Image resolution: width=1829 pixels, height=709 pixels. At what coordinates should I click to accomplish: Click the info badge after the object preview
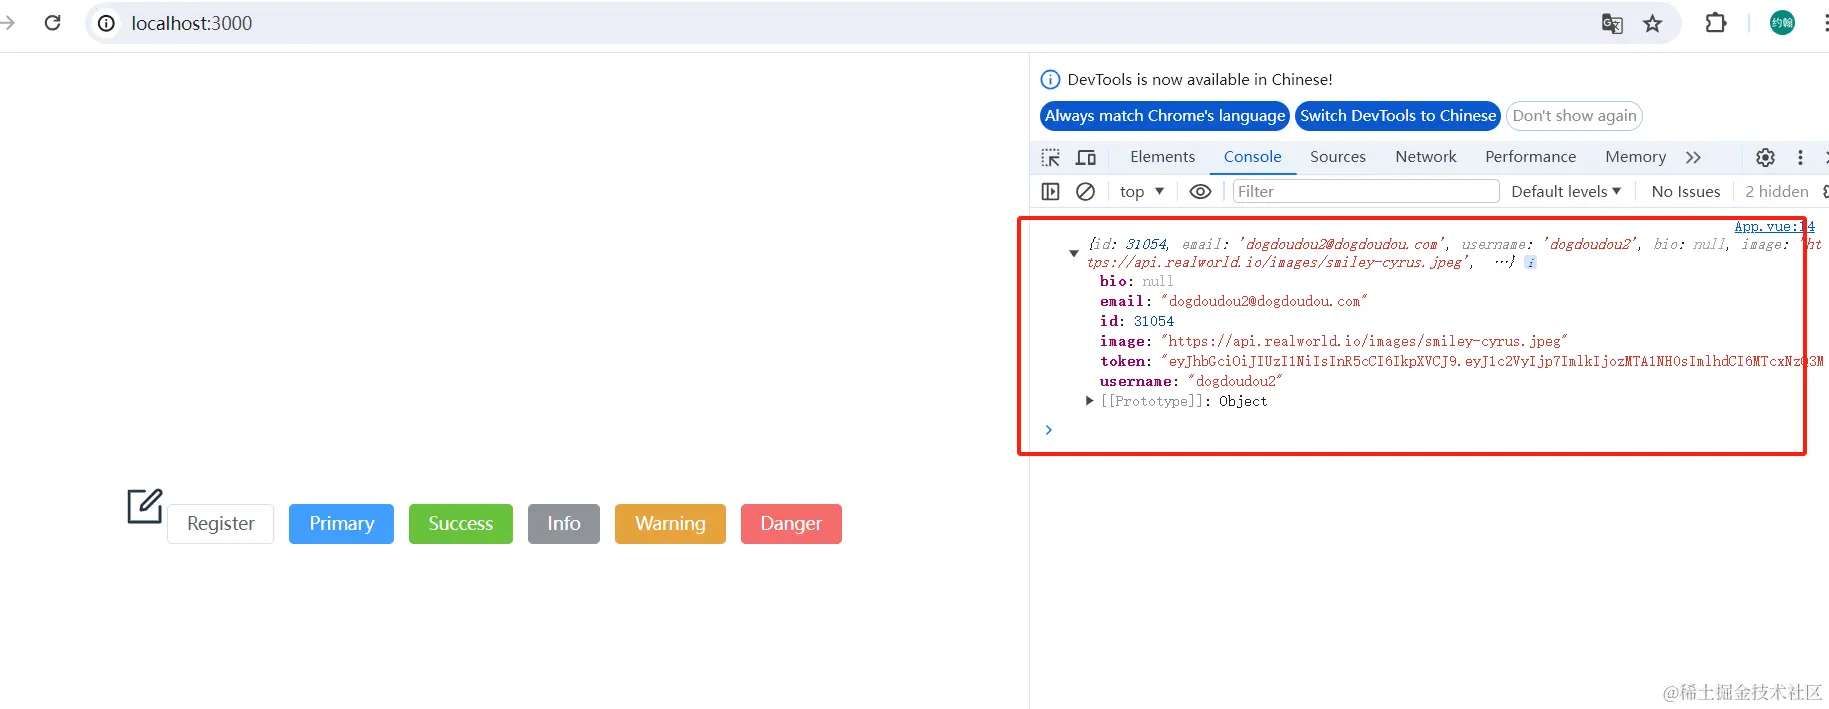click(x=1530, y=263)
